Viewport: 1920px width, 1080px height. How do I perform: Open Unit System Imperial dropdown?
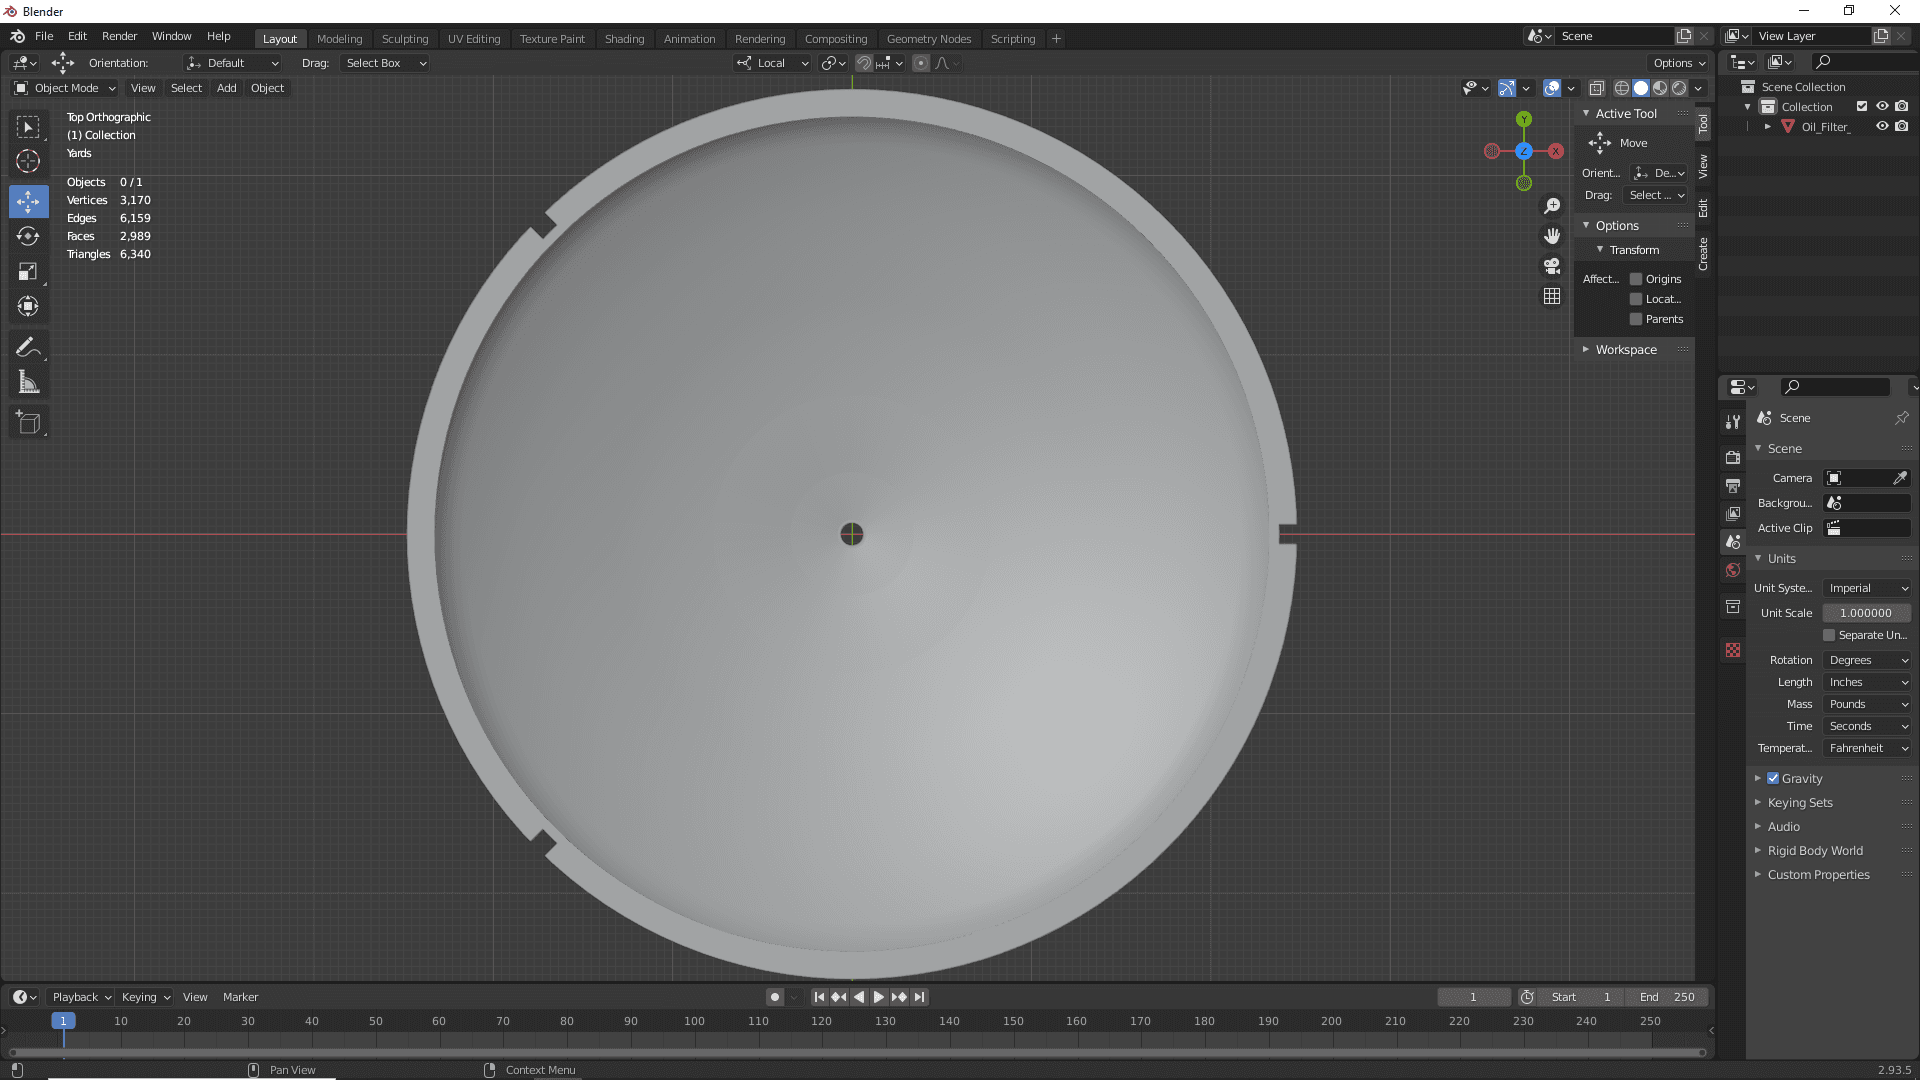tap(1867, 588)
